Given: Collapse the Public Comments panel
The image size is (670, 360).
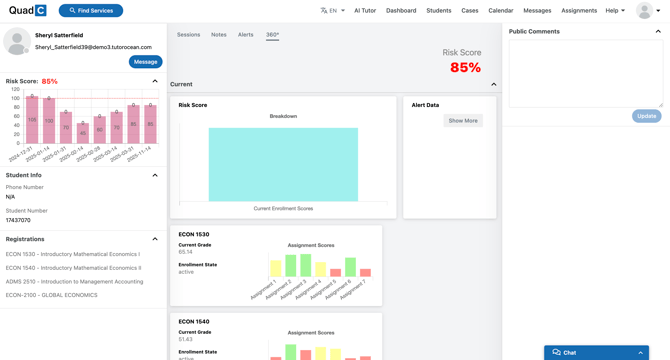Looking at the screenshot, I should 658,31.
